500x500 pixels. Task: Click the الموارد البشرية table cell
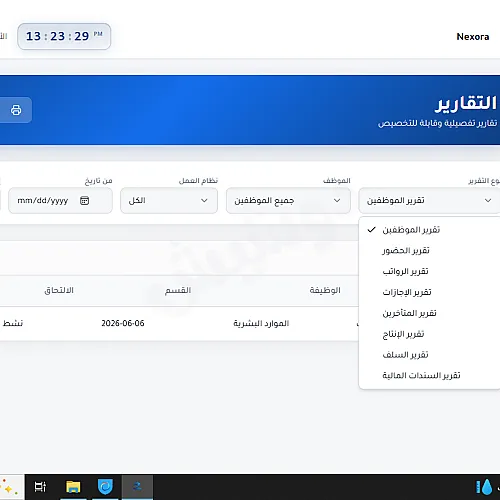pos(261,323)
